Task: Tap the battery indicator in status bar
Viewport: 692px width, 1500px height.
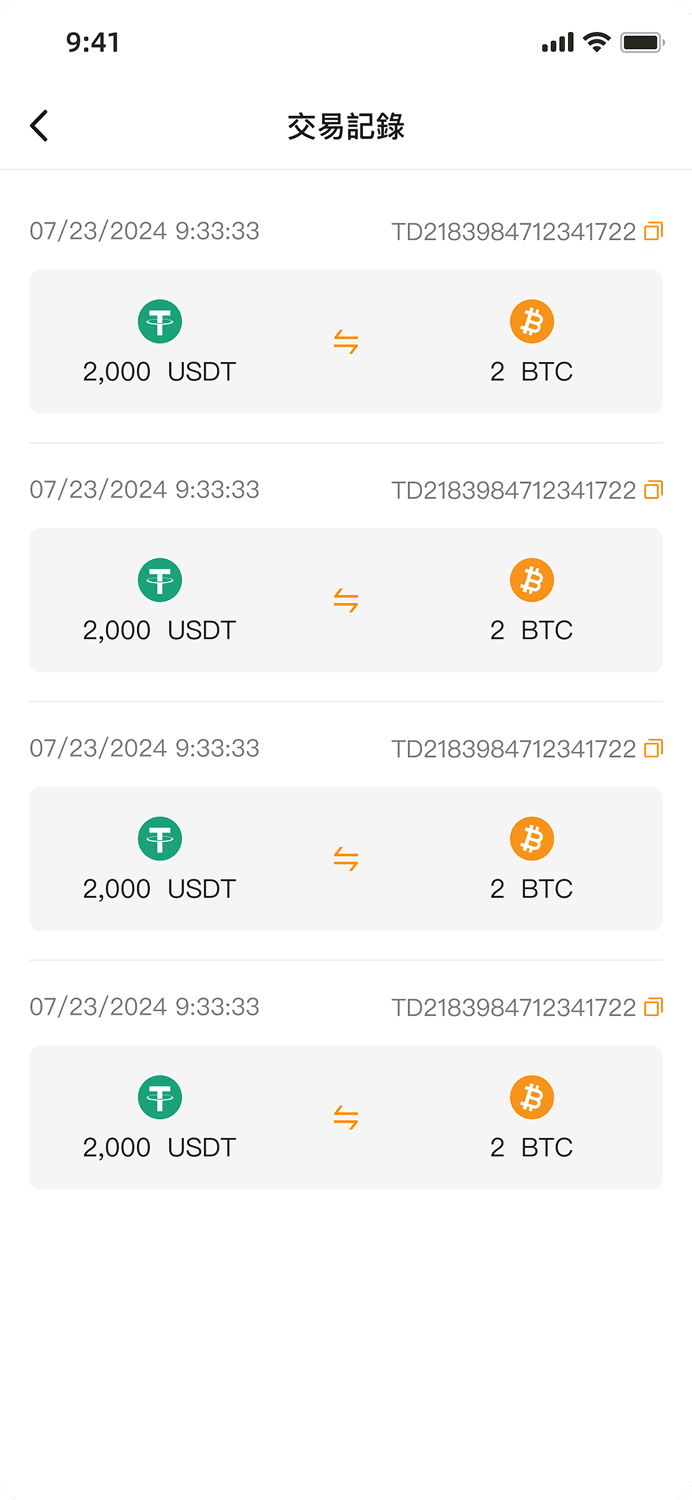Action: [642, 42]
